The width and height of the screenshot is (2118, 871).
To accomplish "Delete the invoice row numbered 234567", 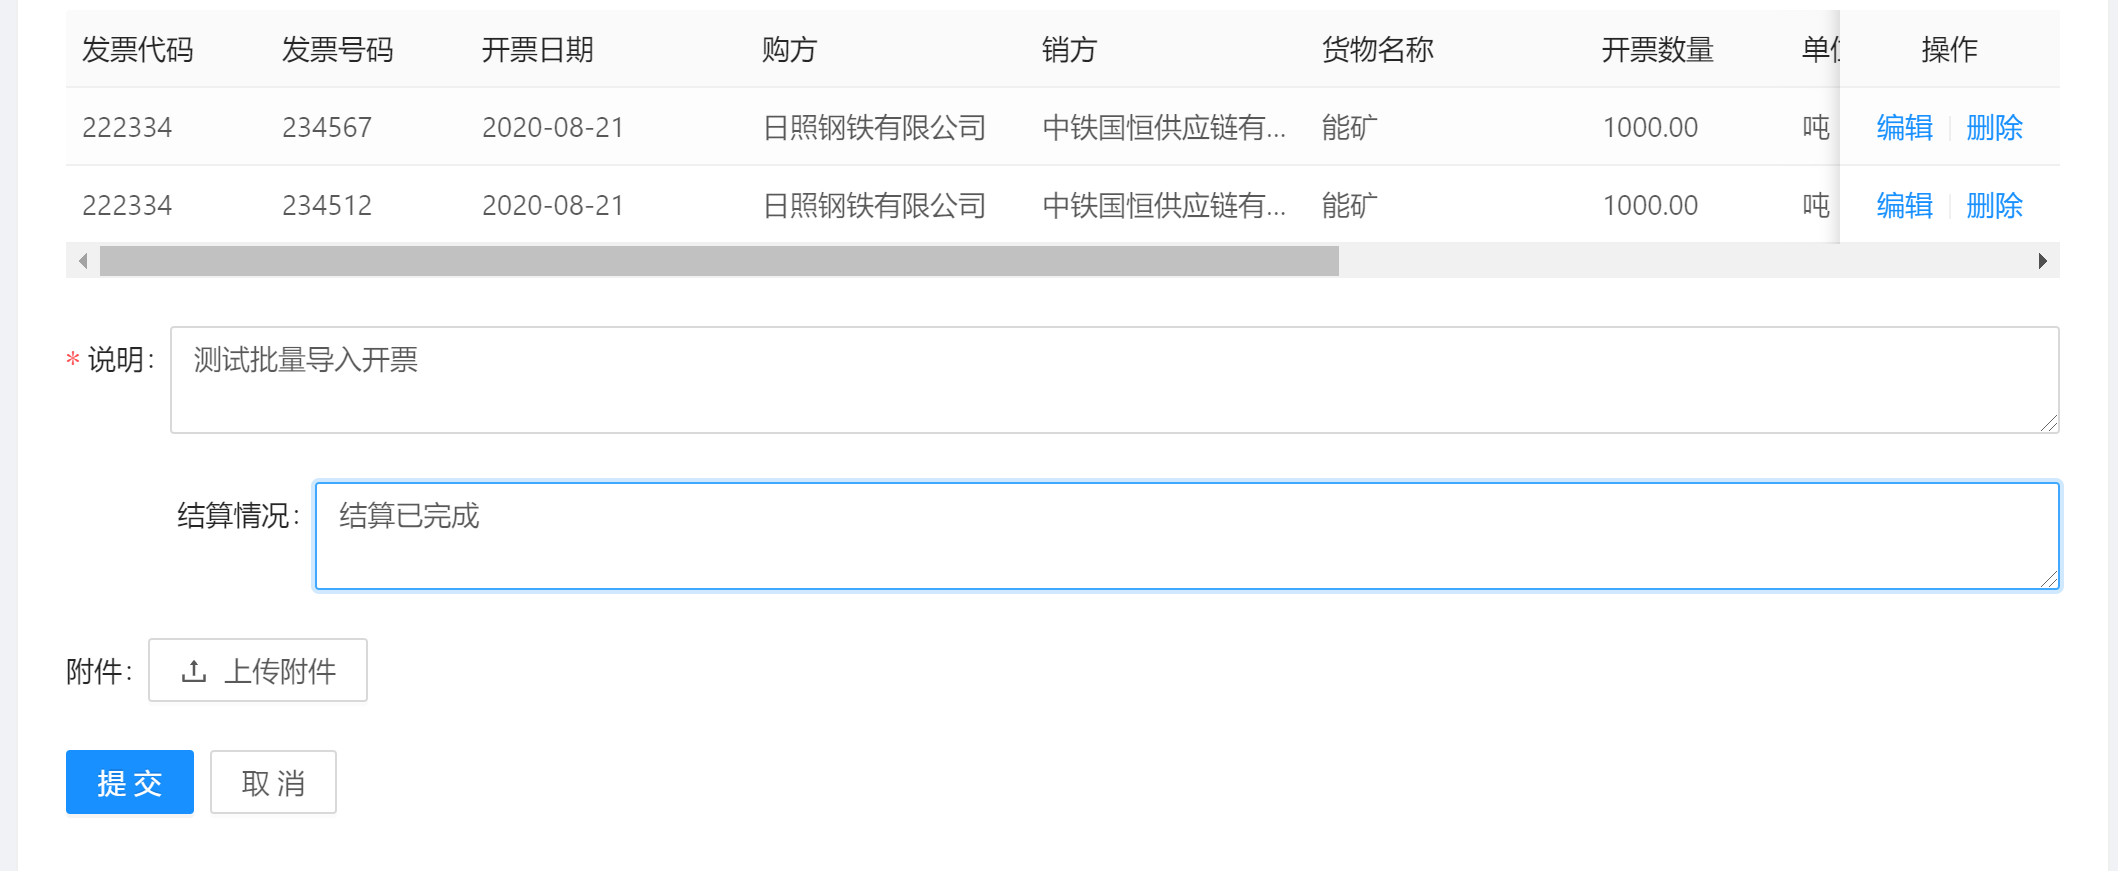I will click(1994, 127).
